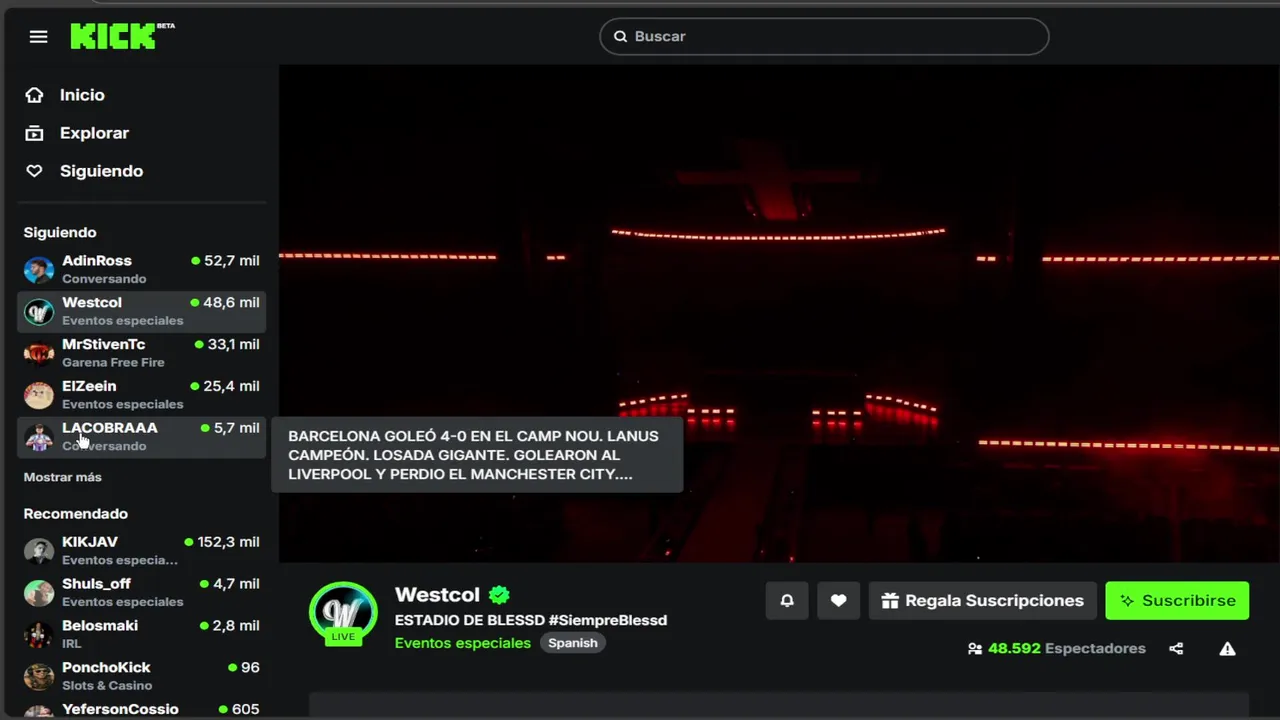Click the verified badge icon

[x=499, y=595]
